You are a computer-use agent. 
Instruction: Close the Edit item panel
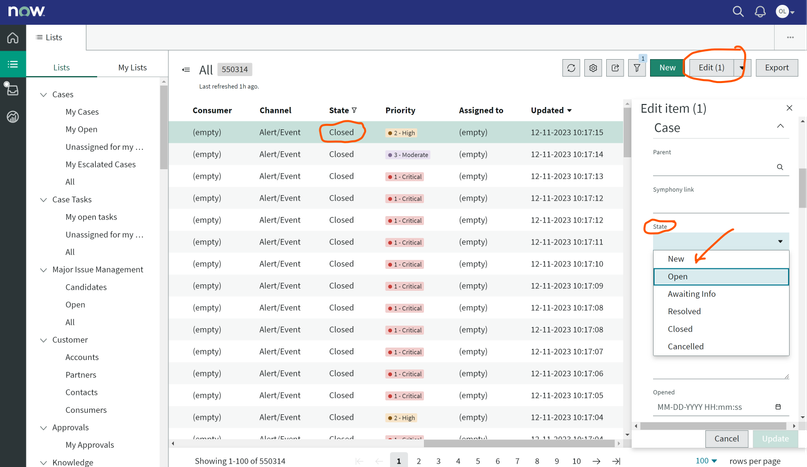click(x=789, y=108)
